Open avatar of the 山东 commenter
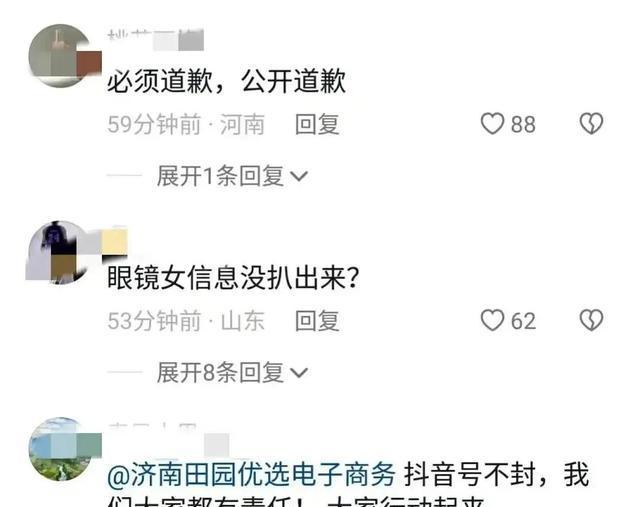640x507 pixels. click(58, 252)
